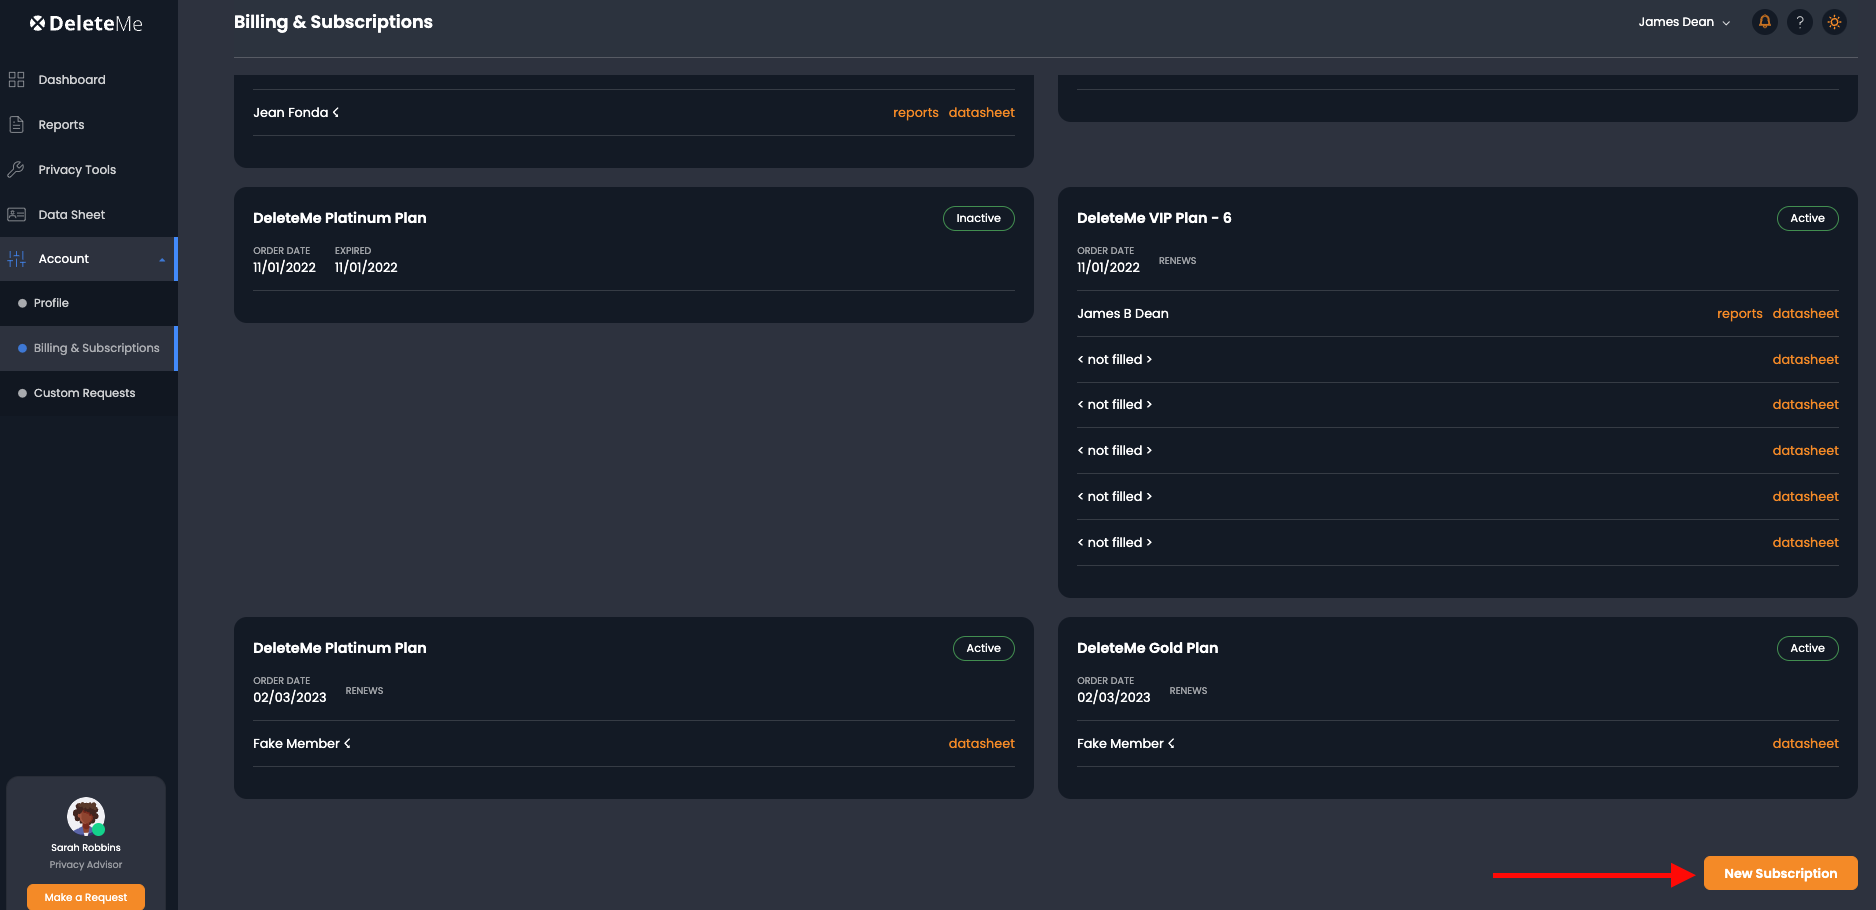Image resolution: width=1876 pixels, height=910 pixels.
Task: Open datasheet link for James B Dean
Action: click(x=1805, y=313)
